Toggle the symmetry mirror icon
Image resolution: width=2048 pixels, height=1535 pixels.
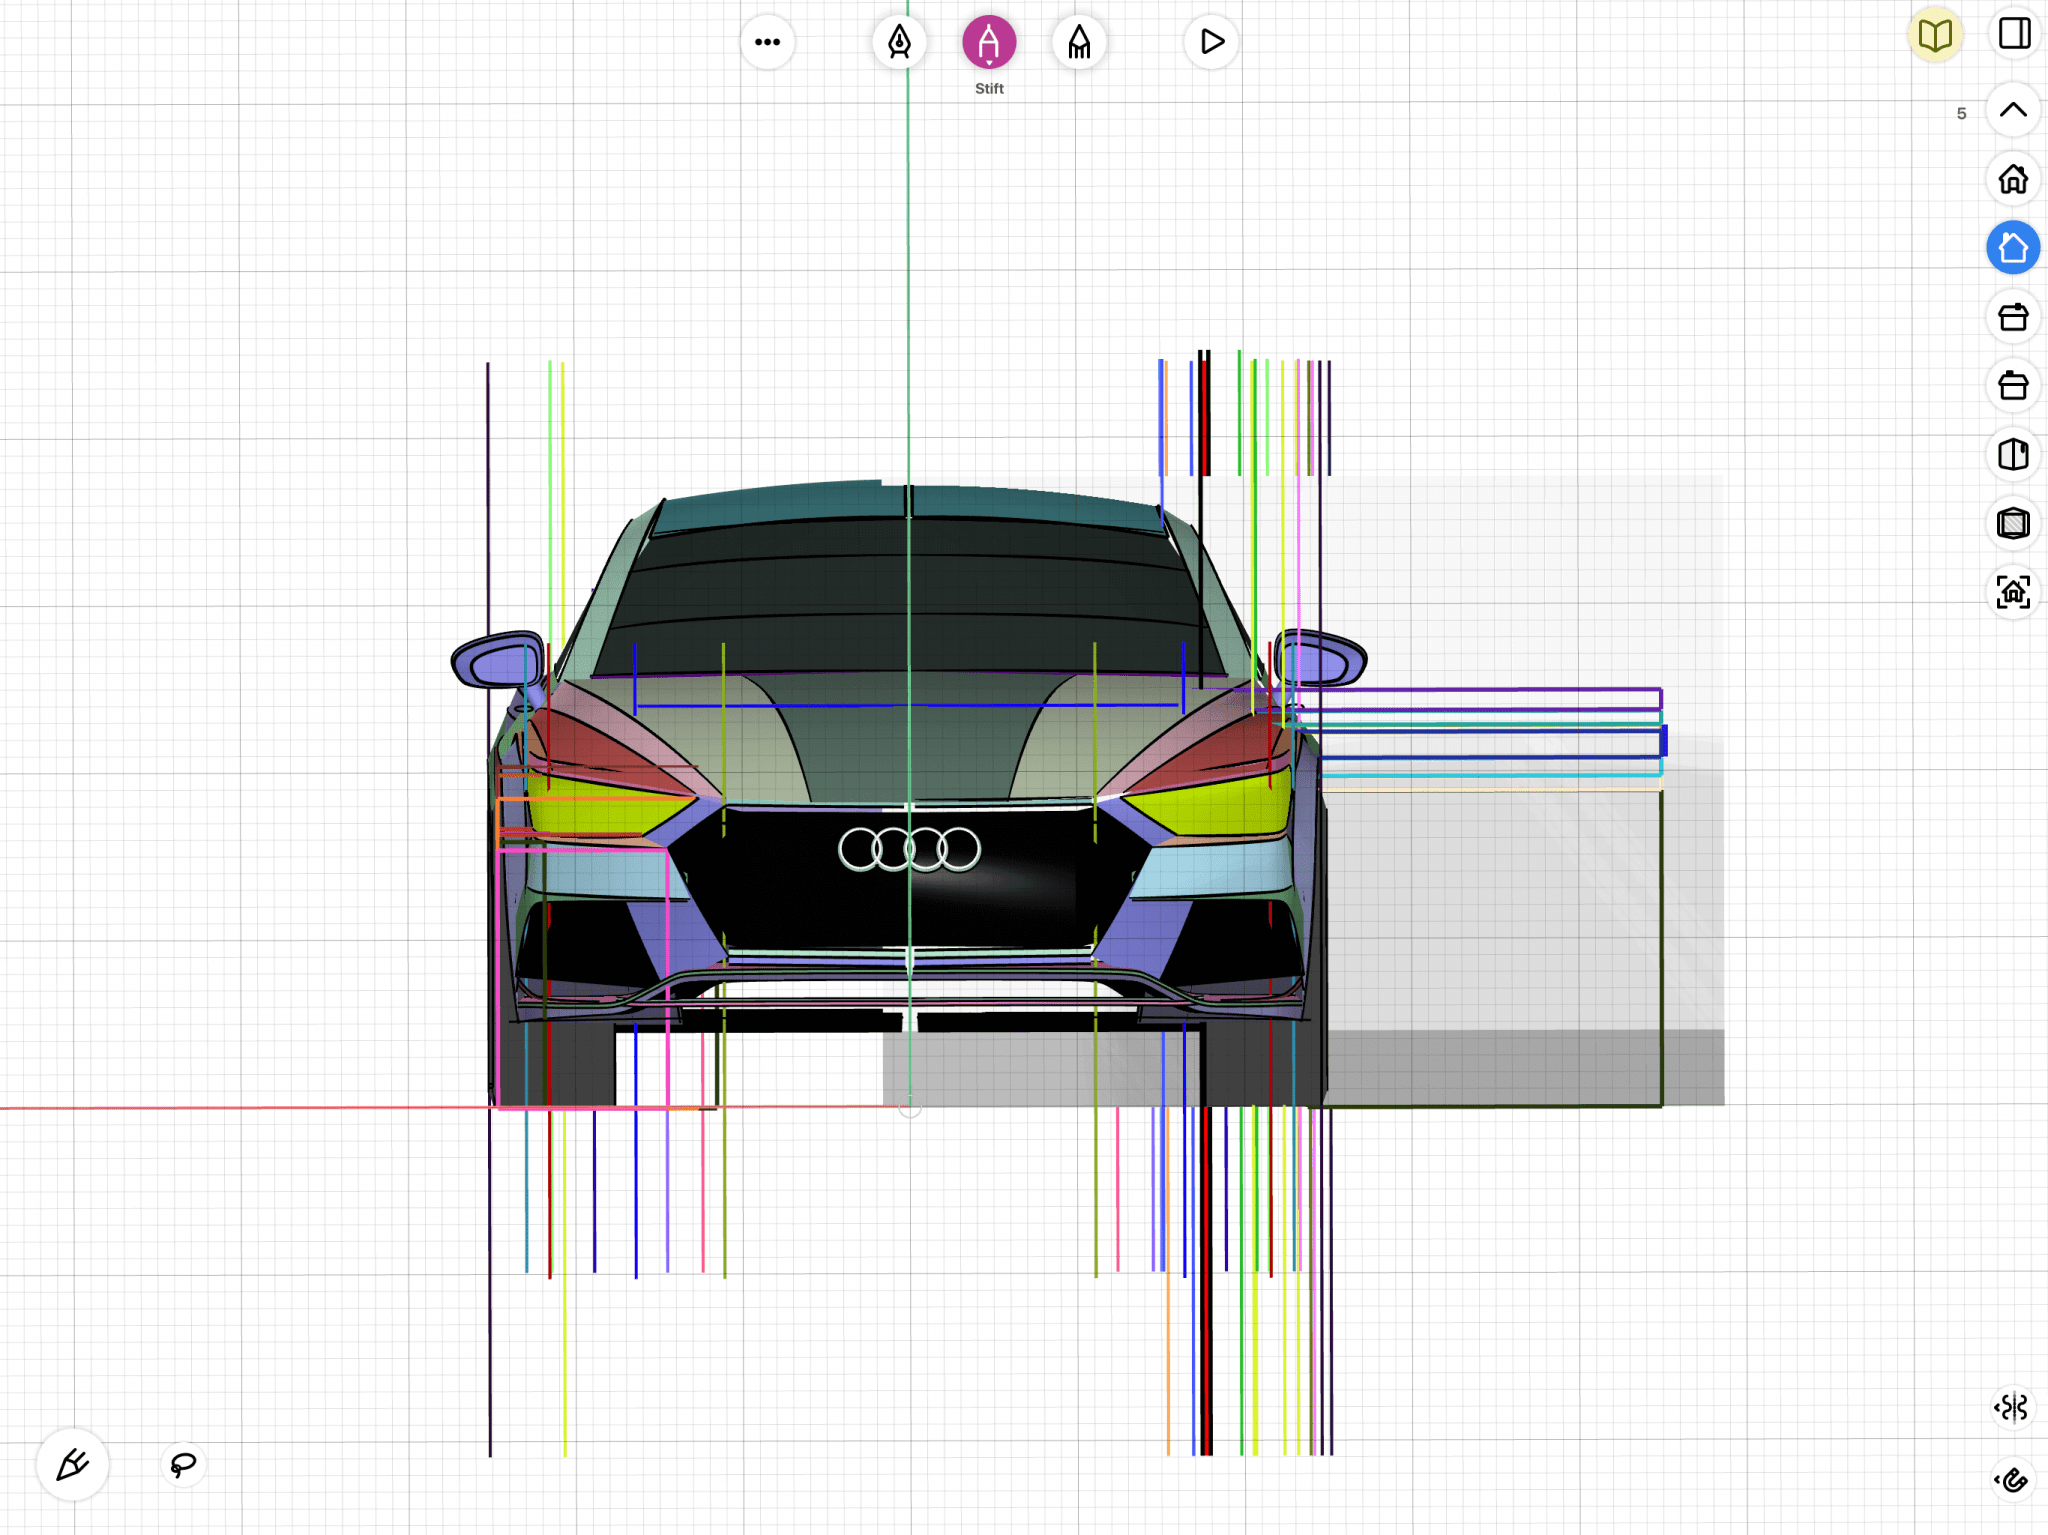click(2011, 1407)
